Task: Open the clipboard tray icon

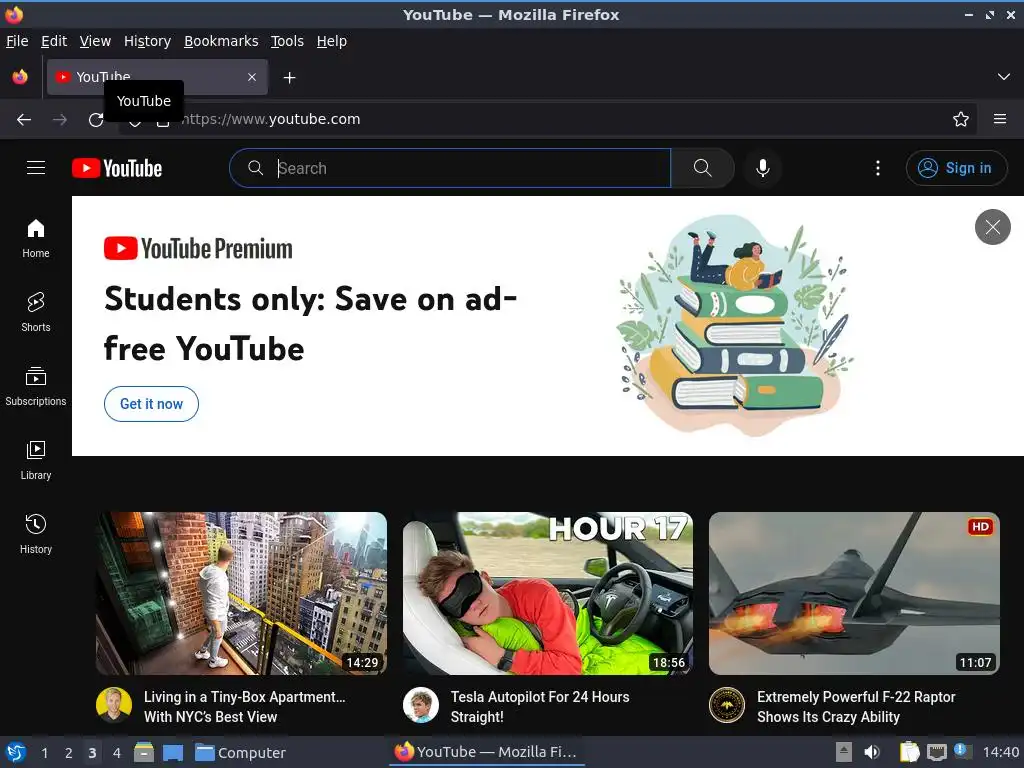Action: click(x=908, y=752)
